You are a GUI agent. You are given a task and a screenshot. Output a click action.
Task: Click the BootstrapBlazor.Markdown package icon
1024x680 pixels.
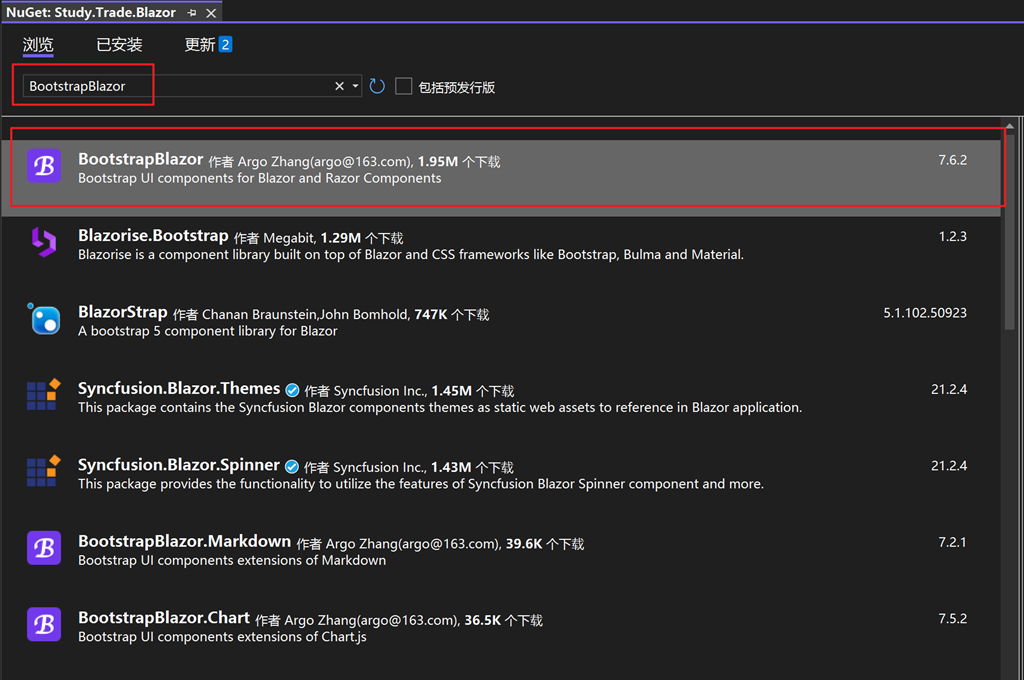pyautogui.click(x=44, y=547)
